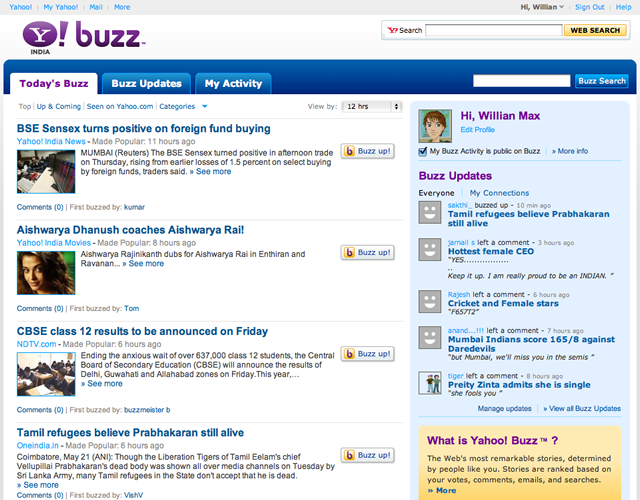This screenshot has width=640, height=500.
Task: Click Willian Max's profile avatar
Action: pos(435,126)
